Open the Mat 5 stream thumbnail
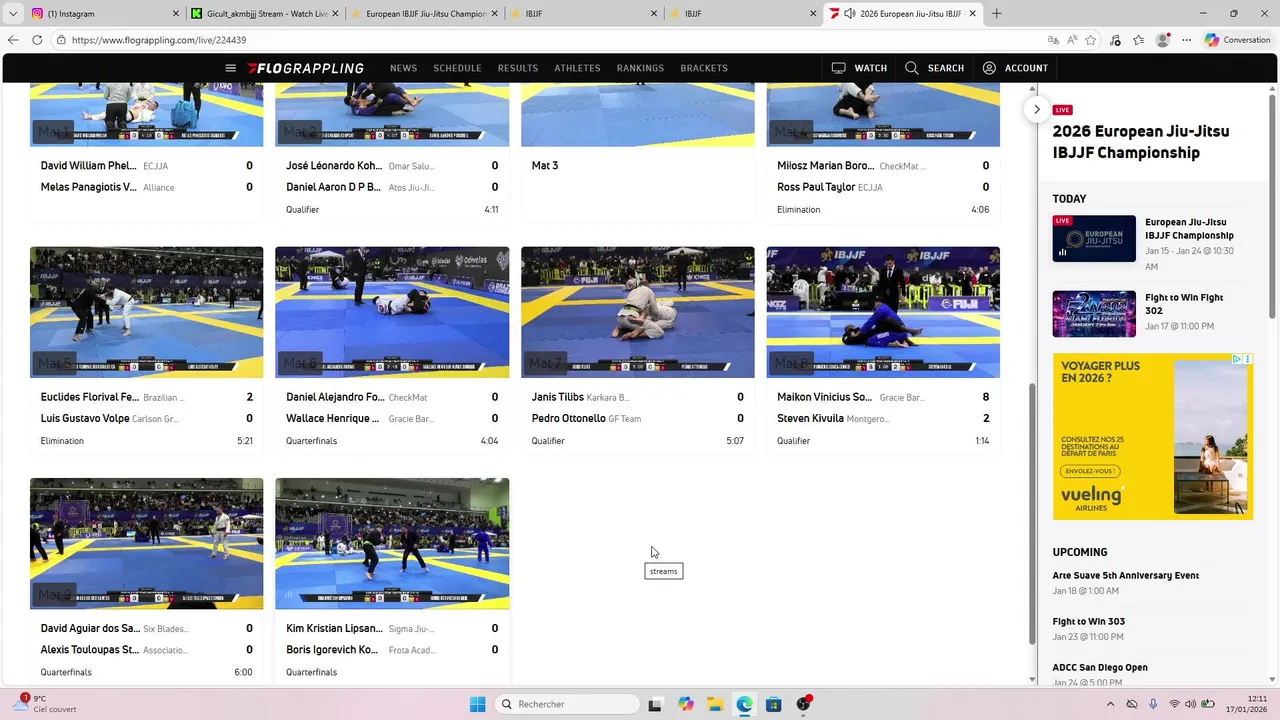The width and height of the screenshot is (1280, 720). point(147,312)
